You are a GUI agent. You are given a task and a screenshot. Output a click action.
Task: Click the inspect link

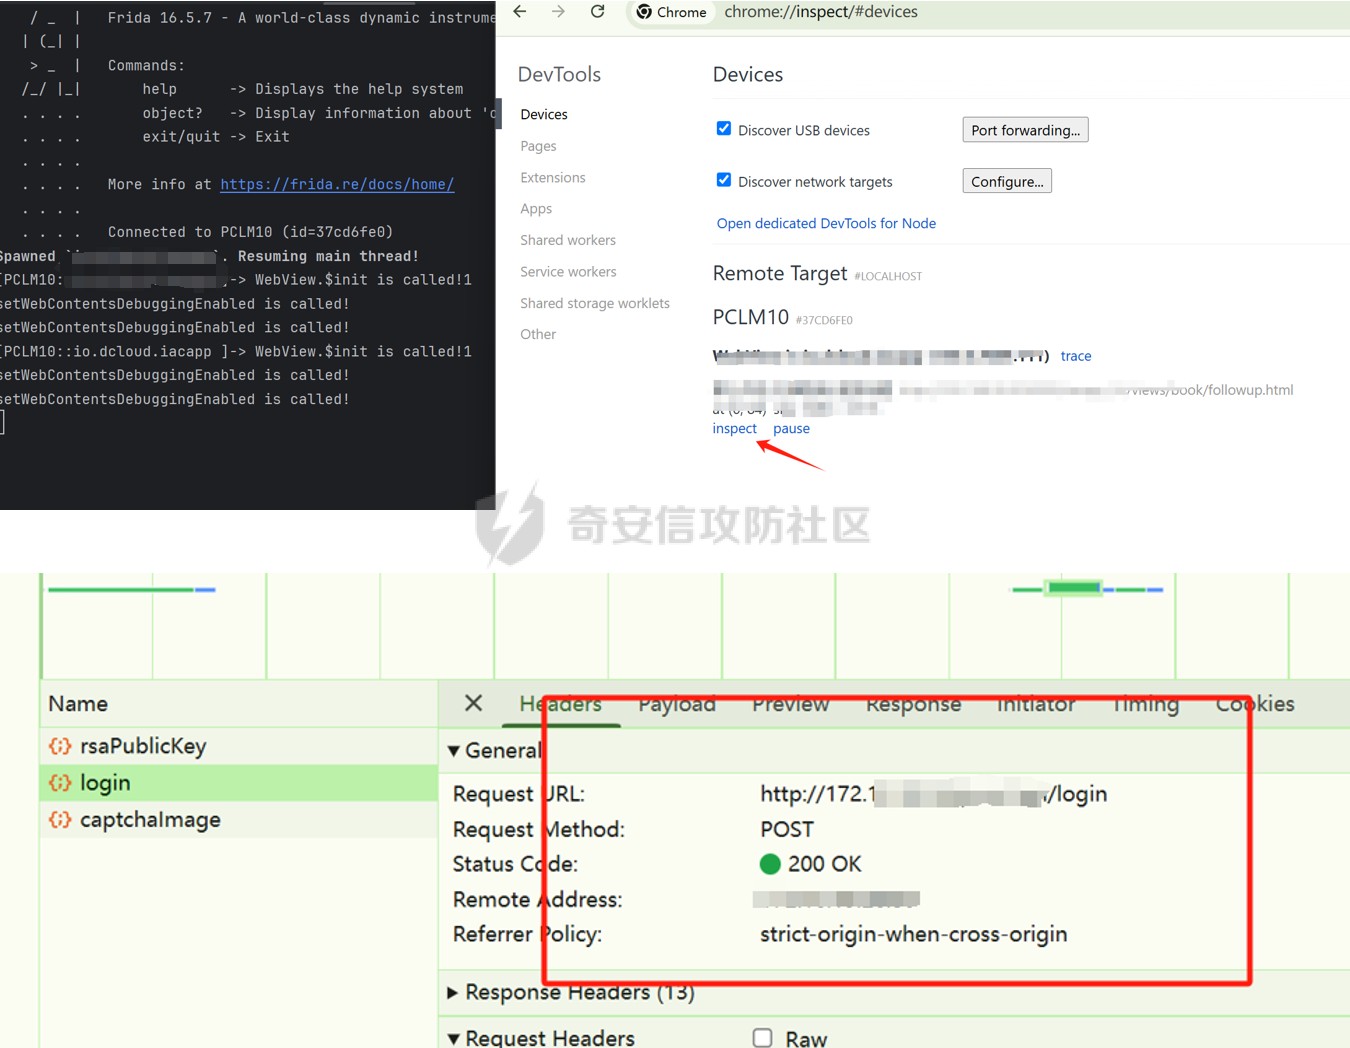734,428
